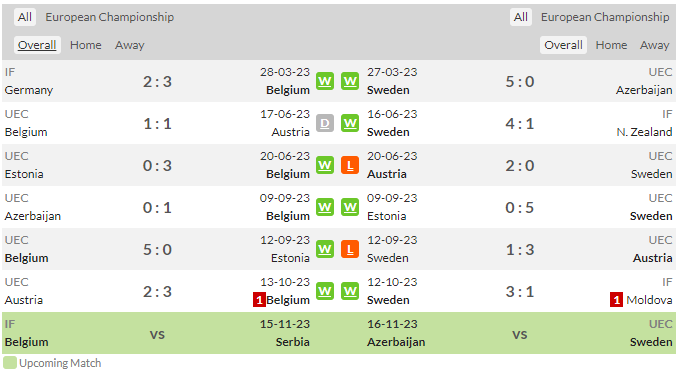683x392 pixels.
Task: Click the red card badge beside Moldova
Action: coord(616,300)
